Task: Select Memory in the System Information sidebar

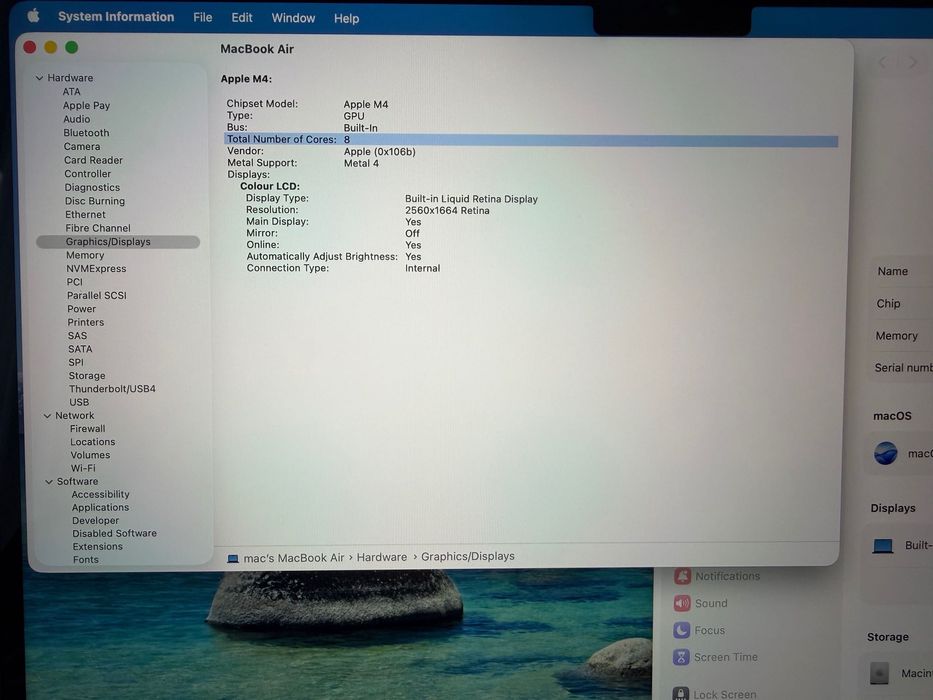Action: pyautogui.click(x=85, y=255)
